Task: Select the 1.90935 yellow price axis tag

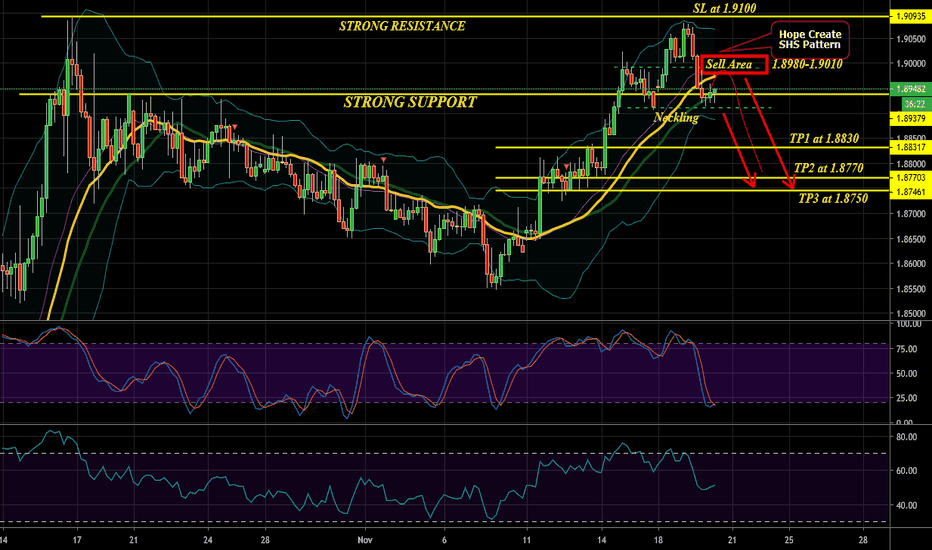Action: [x=909, y=18]
